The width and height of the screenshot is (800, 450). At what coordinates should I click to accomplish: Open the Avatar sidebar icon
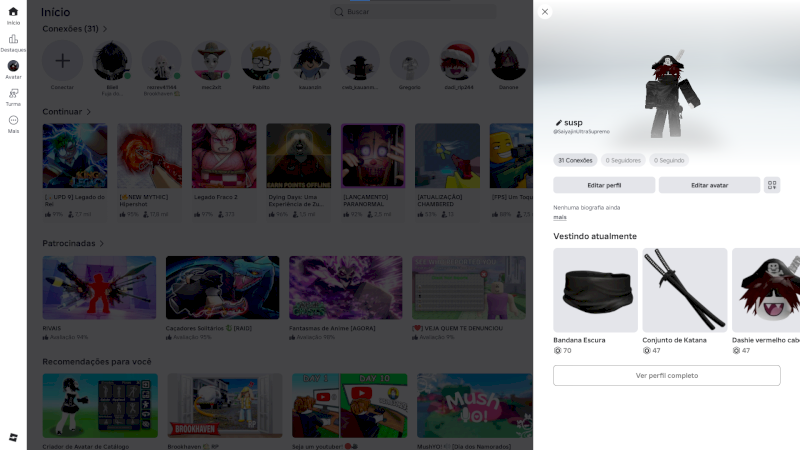[x=13, y=66]
